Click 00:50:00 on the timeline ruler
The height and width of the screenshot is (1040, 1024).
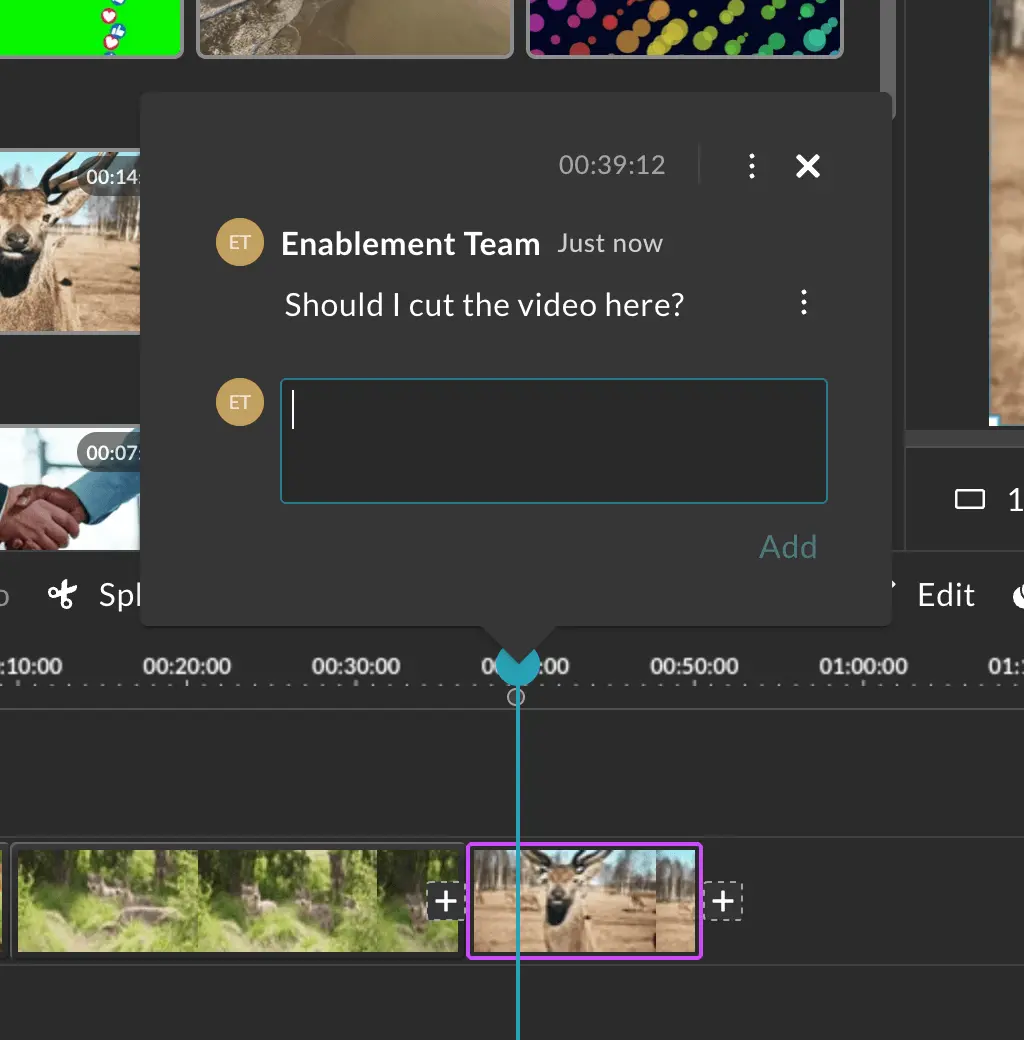694,666
